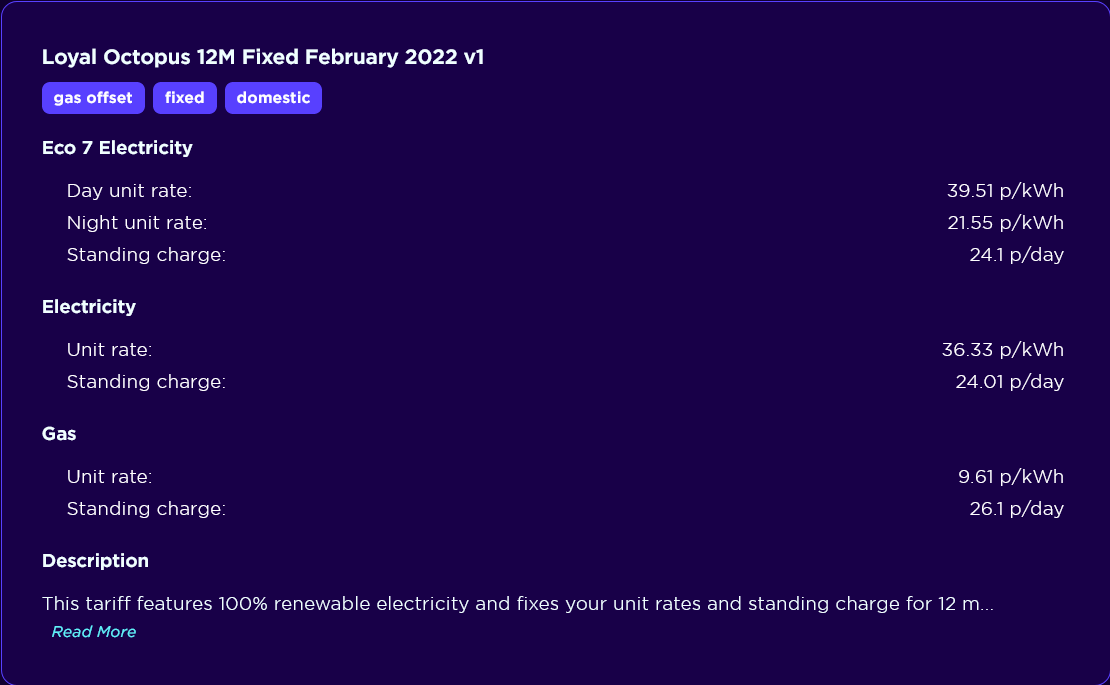This screenshot has height=685, width=1110.
Task: Click the truncated tariff description text
Action: (517, 604)
